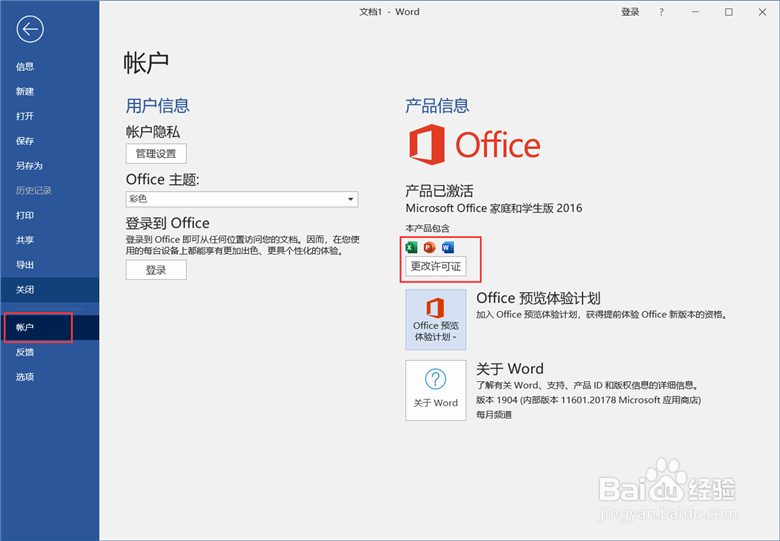
Task: Click the 登录 button under 登录到 Office
Action: (x=156, y=270)
